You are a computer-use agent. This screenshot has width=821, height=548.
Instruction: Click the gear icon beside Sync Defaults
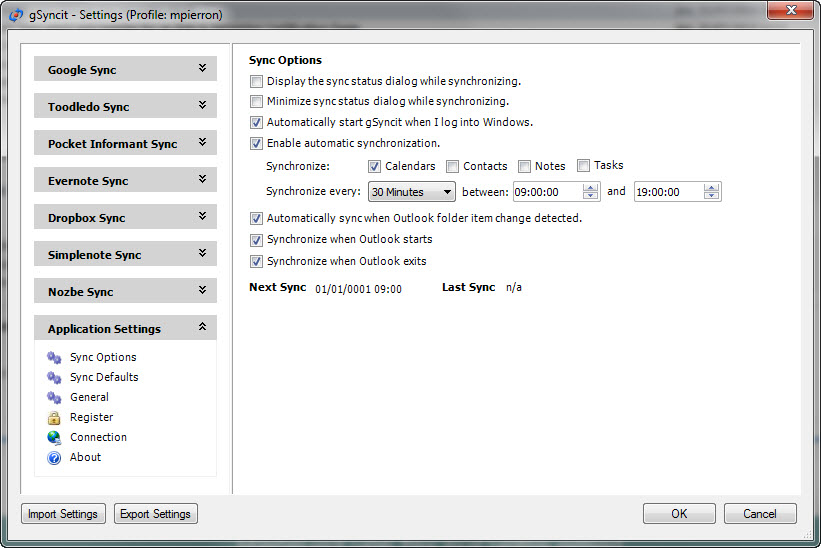coord(54,377)
